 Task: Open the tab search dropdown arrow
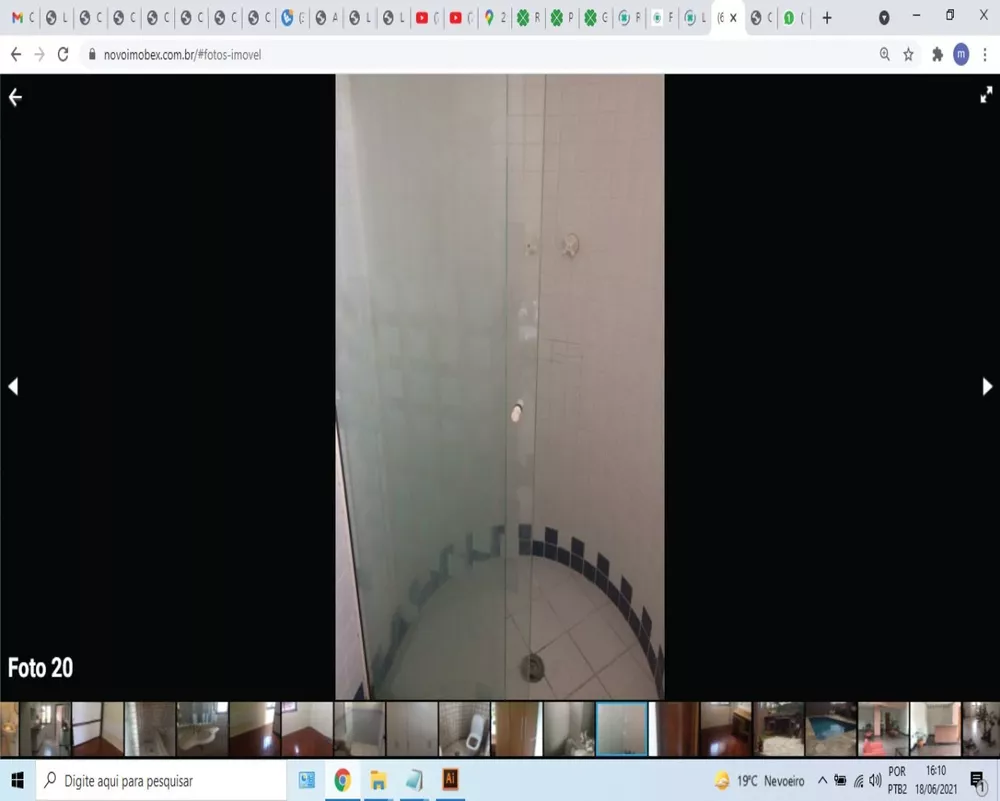[884, 18]
